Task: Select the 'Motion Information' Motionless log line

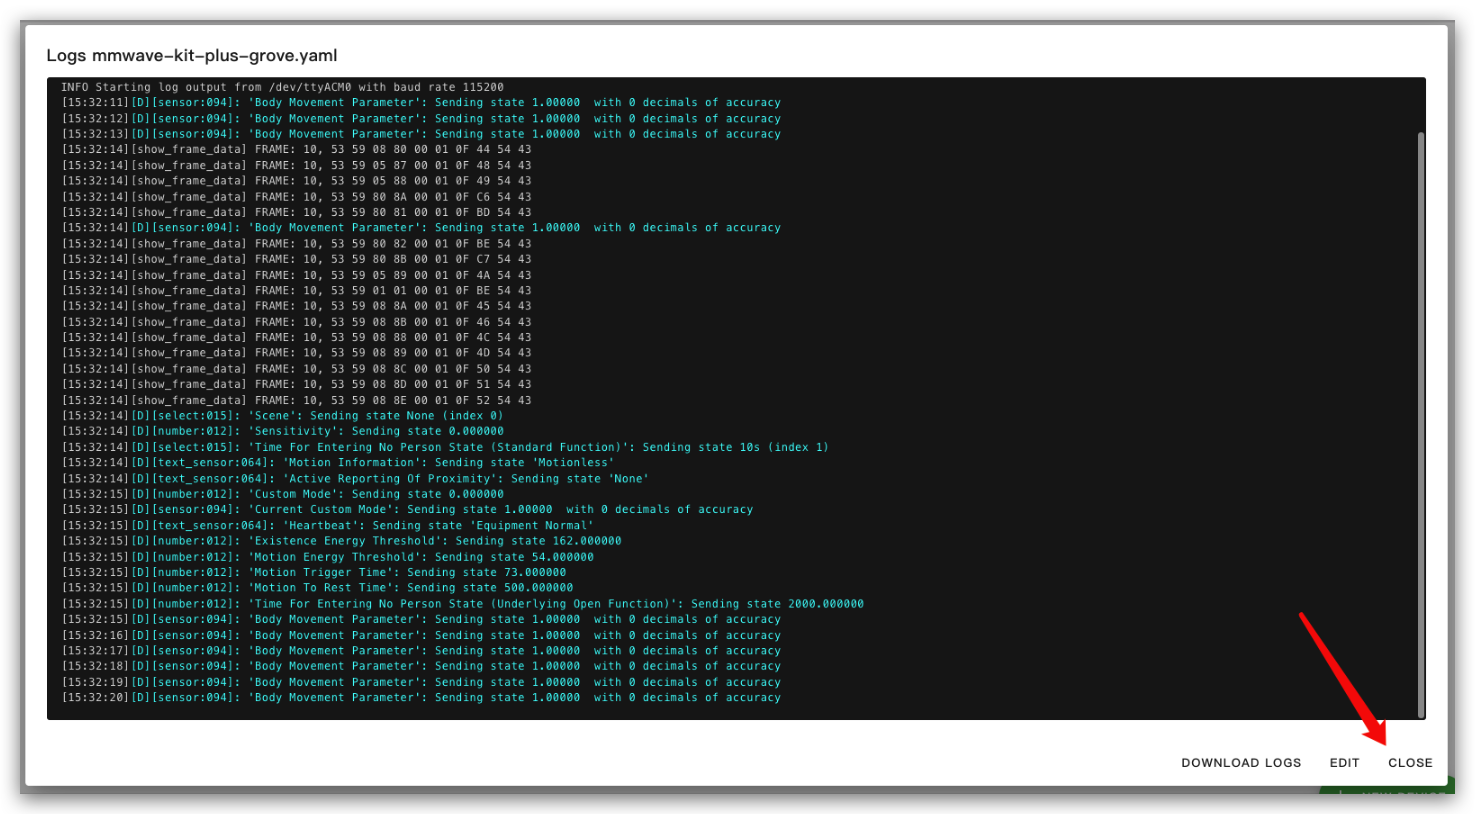Action: (x=338, y=463)
